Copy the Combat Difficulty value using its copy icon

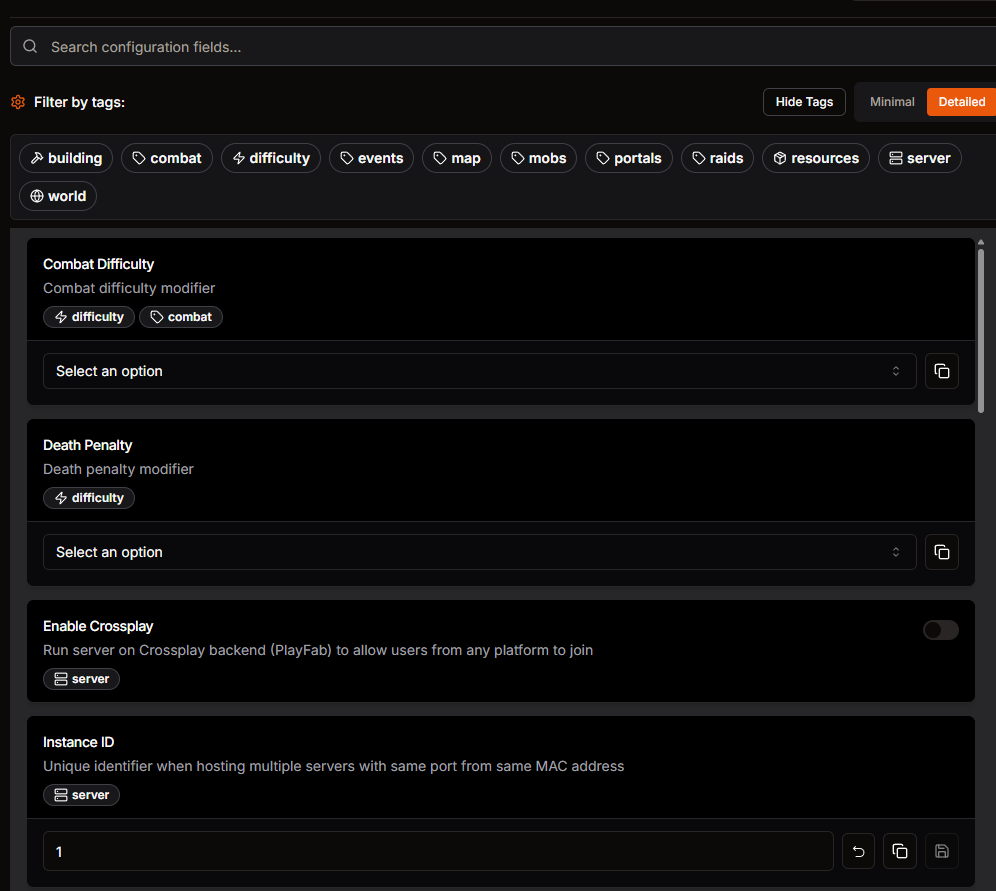pyautogui.click(x=941, y=371)
